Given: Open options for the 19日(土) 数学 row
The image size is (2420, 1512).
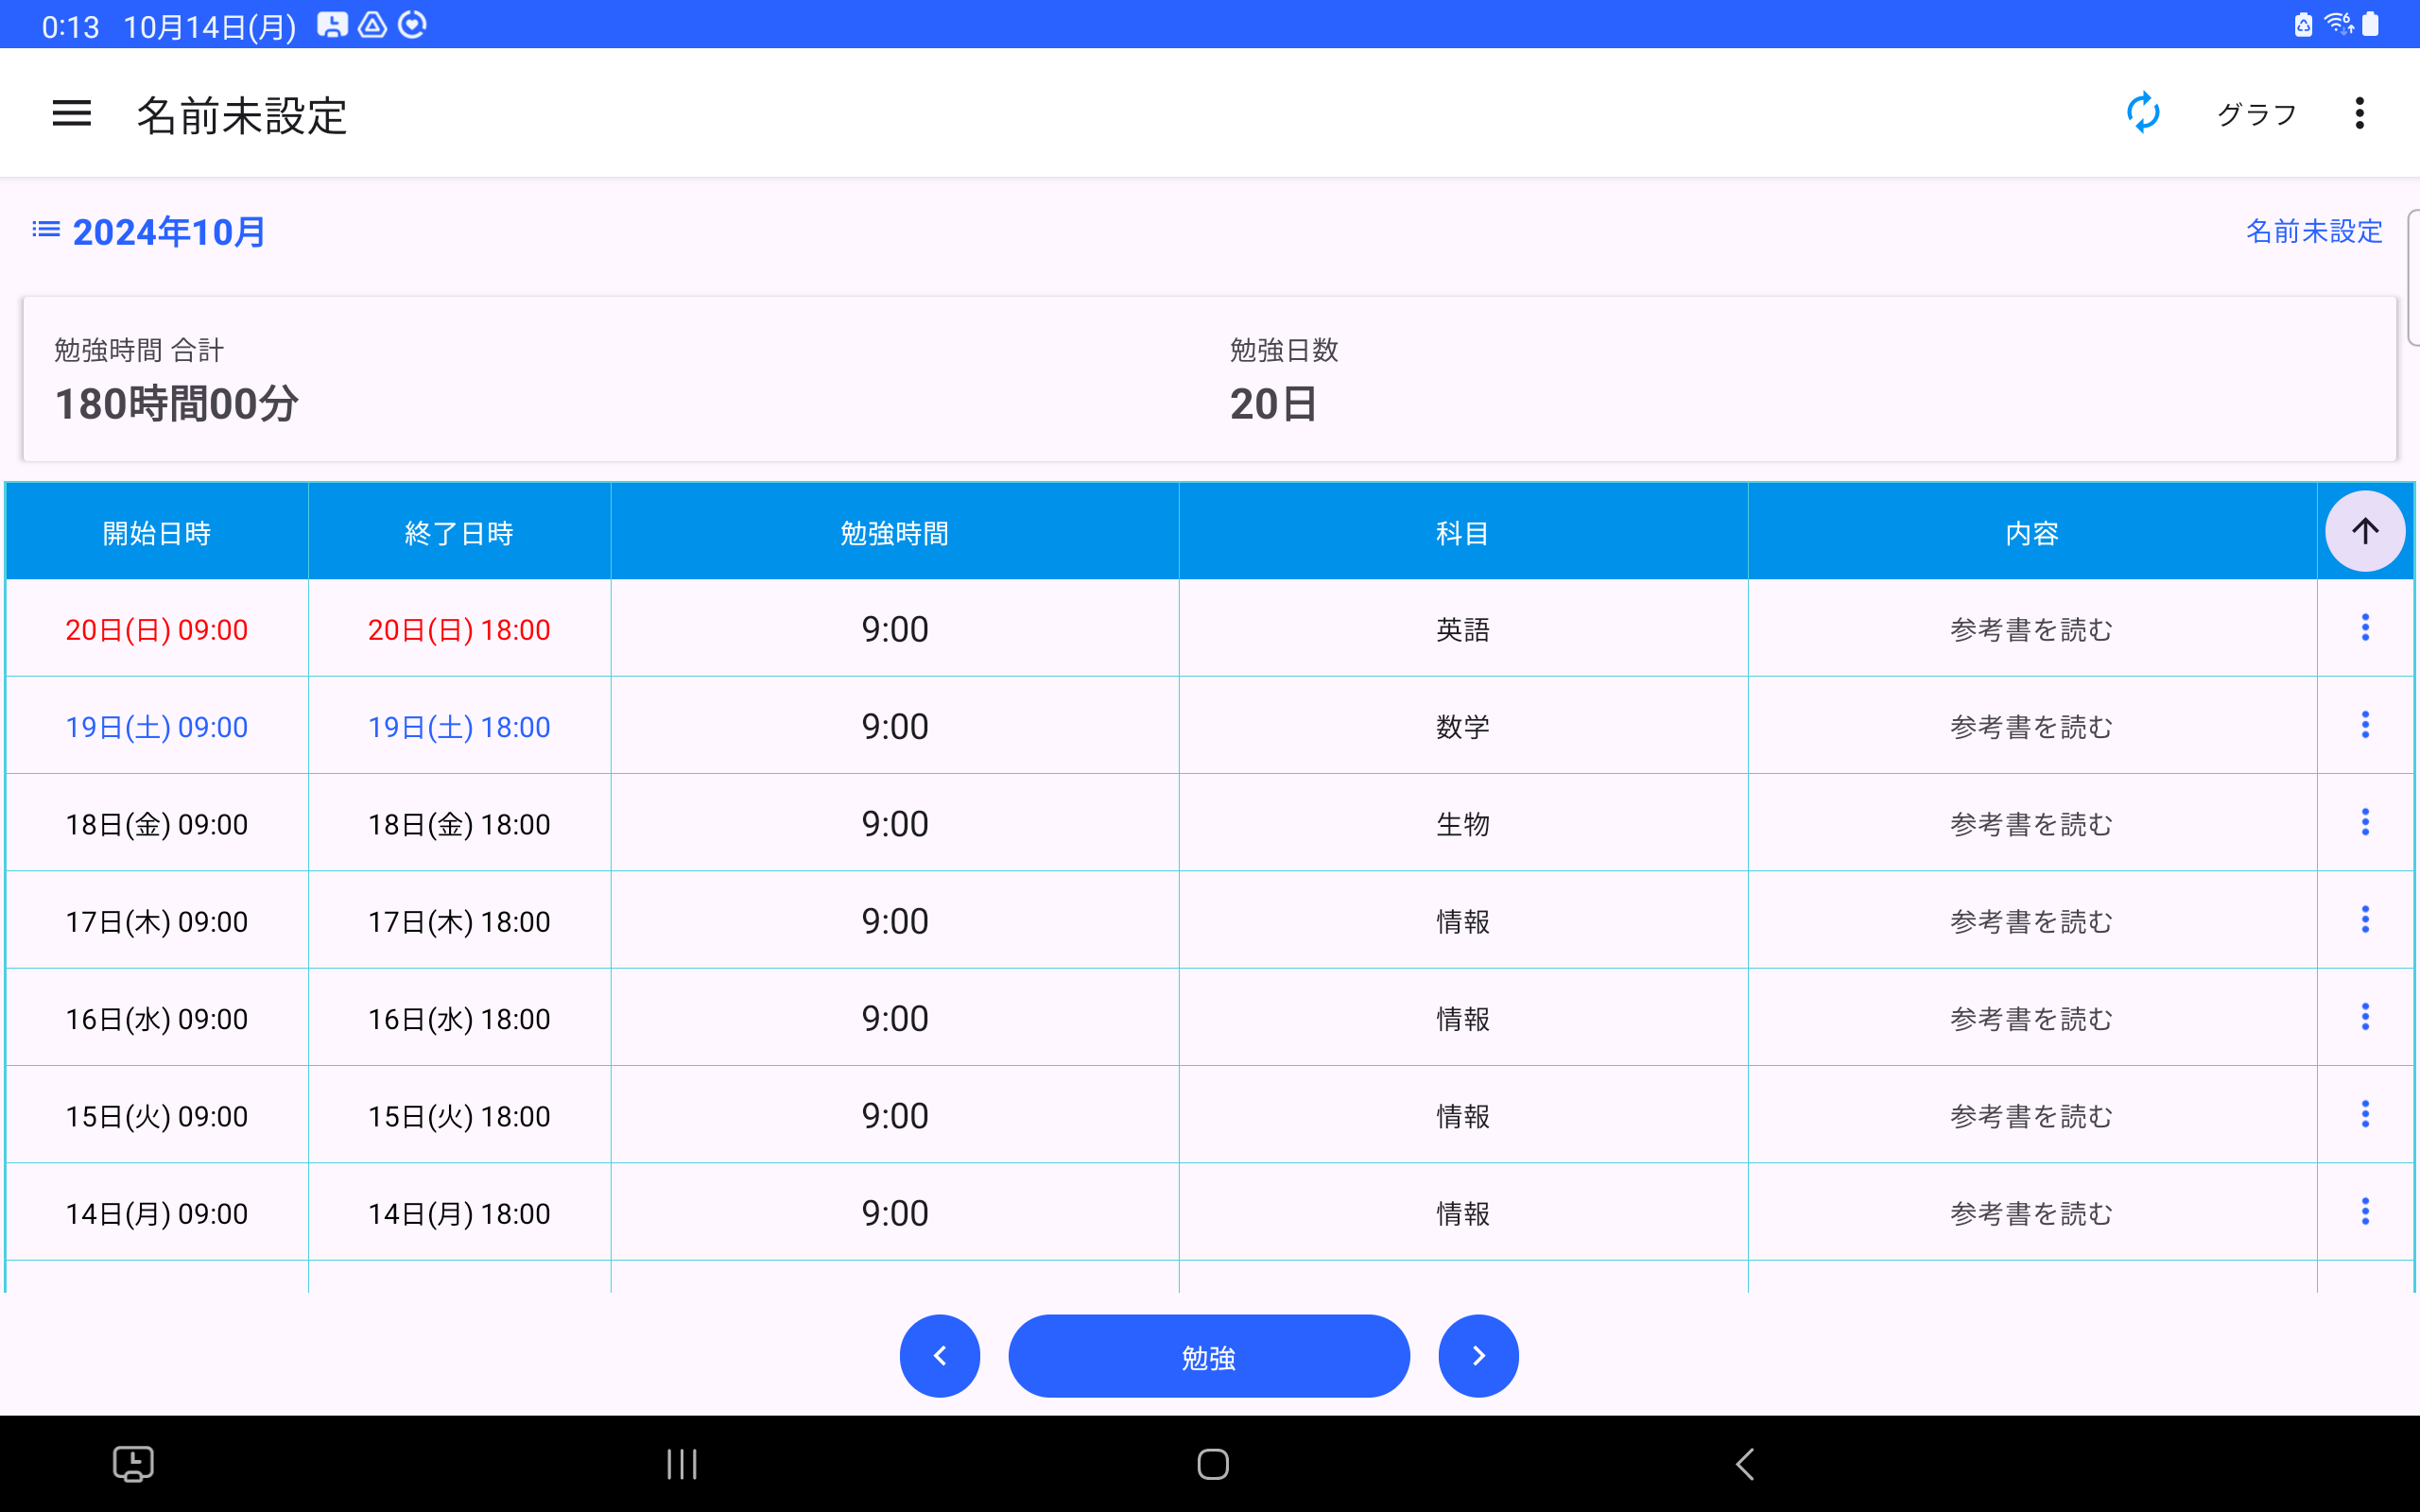Looking at the screenshot, I should [2364, 725].
